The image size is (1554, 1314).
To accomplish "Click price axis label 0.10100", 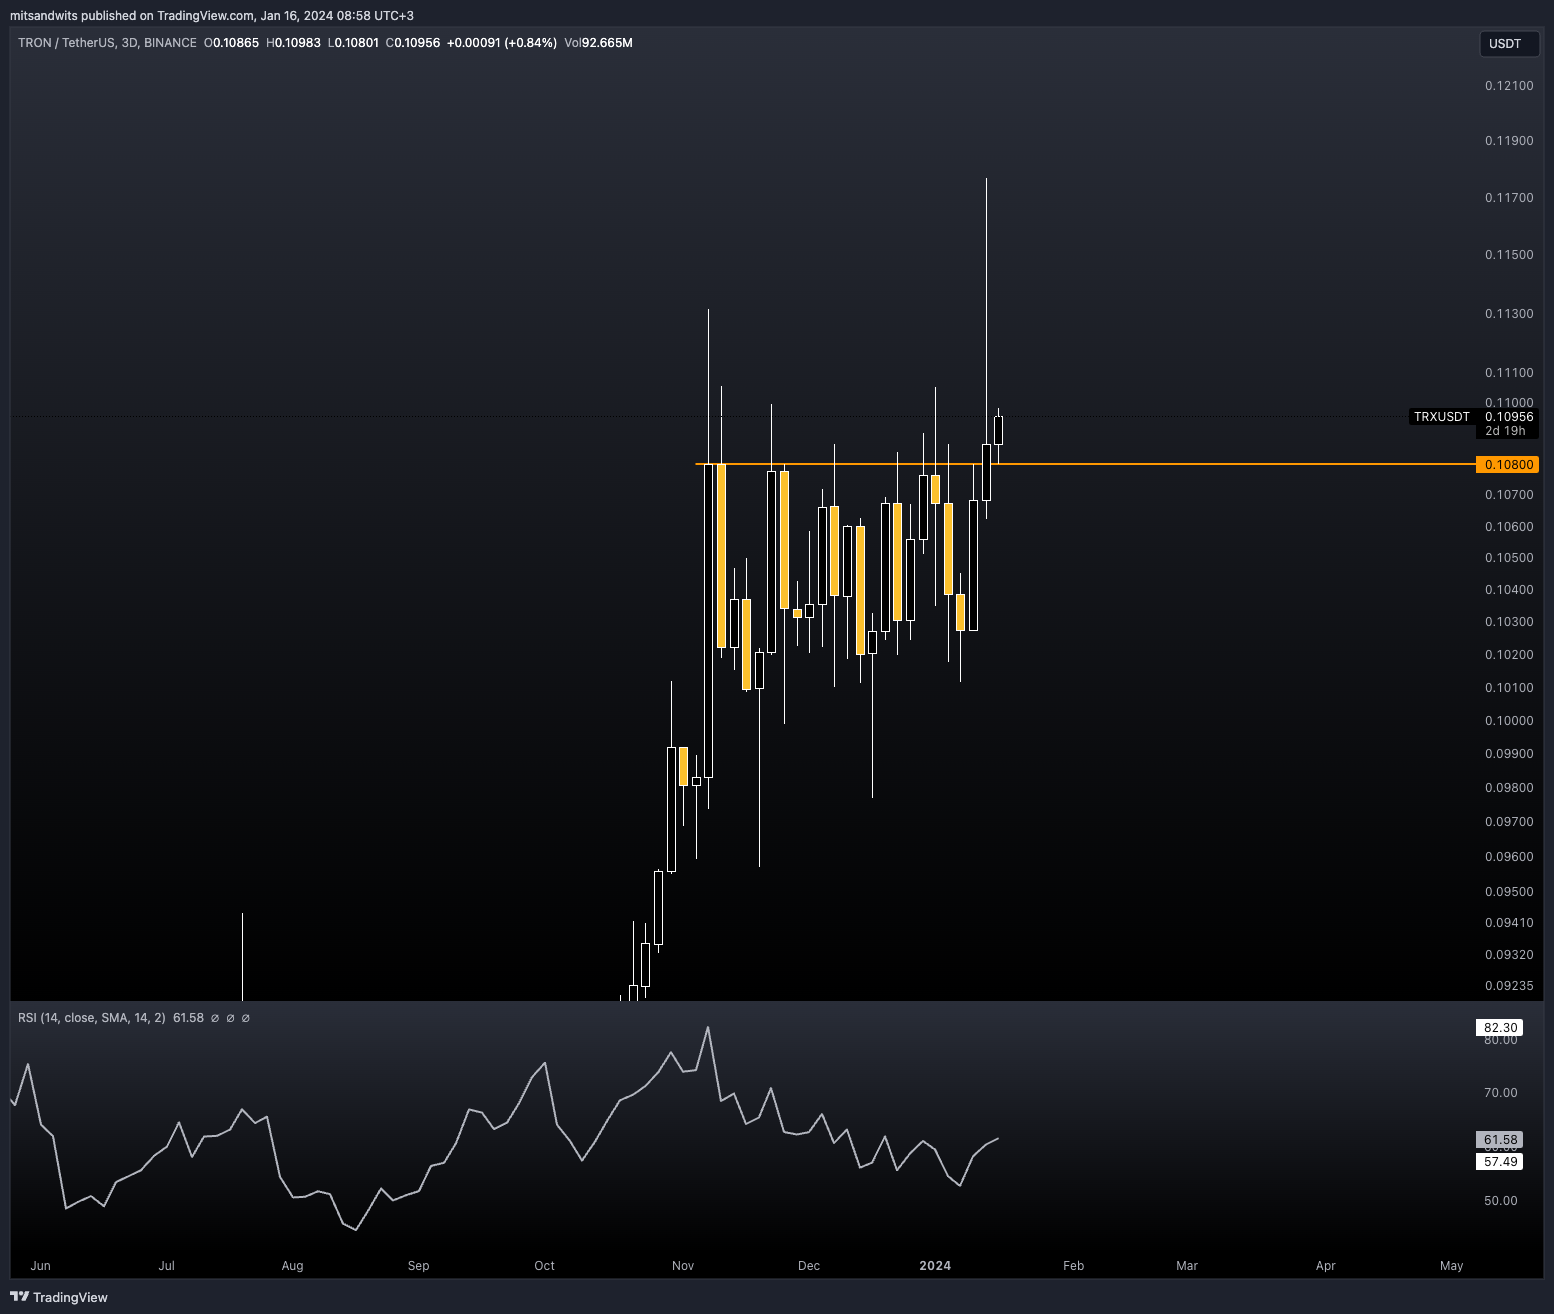I will [1509, 688].
